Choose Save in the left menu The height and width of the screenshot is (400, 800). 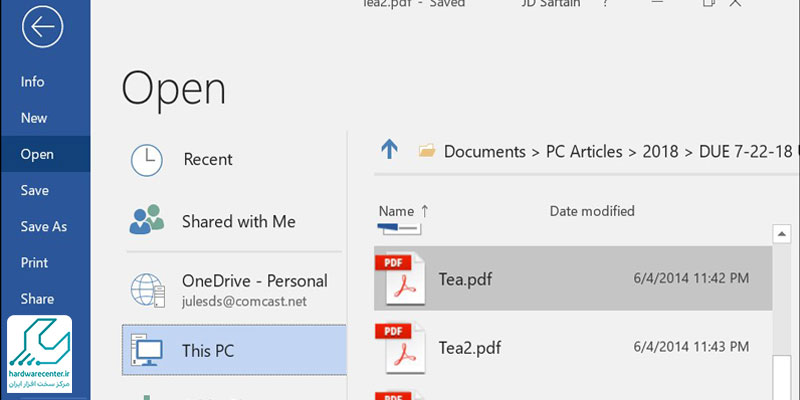pyautogui.click(x=35, y=190)
